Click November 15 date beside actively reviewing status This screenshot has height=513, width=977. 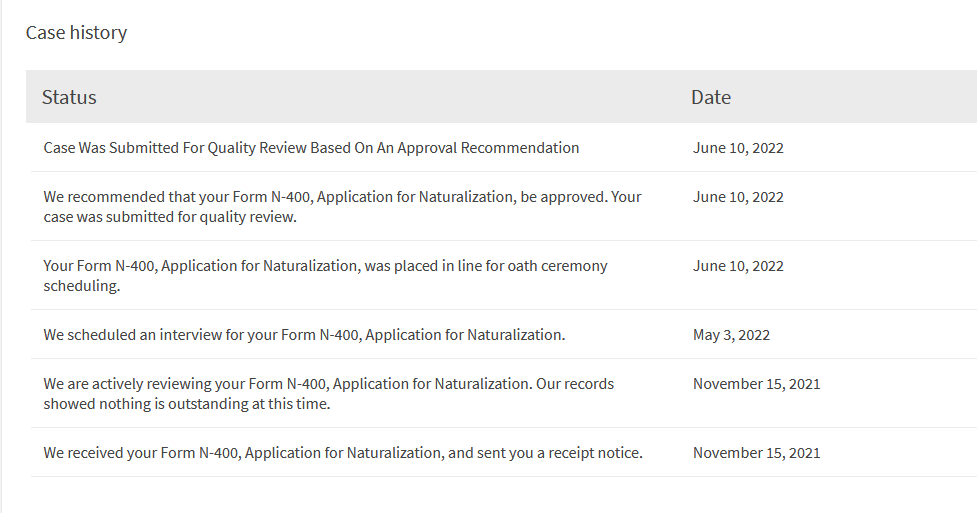pos(756,384)
